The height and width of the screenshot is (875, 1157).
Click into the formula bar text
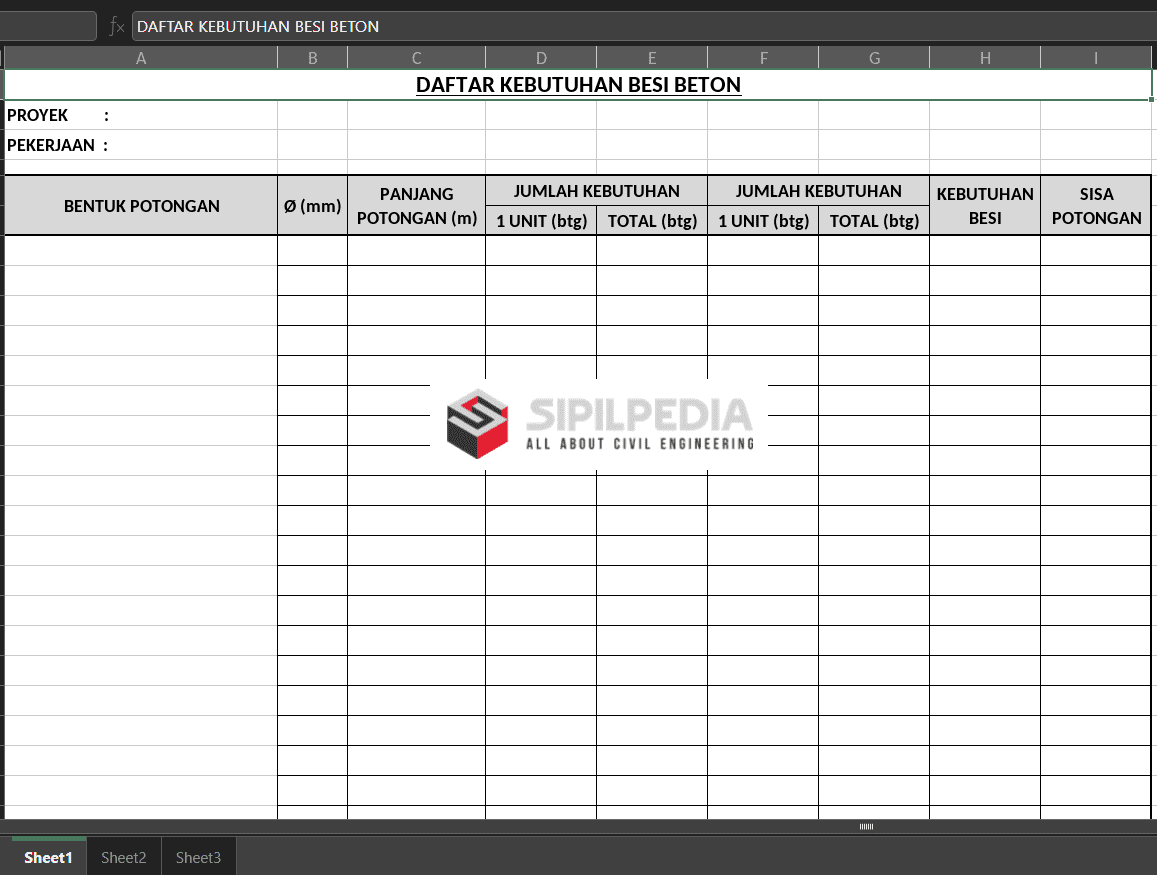[640, 26]
